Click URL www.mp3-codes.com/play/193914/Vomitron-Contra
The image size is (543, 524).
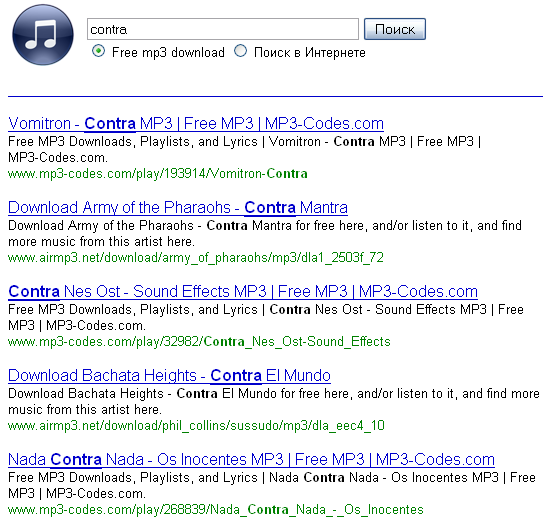coord(158,174)
